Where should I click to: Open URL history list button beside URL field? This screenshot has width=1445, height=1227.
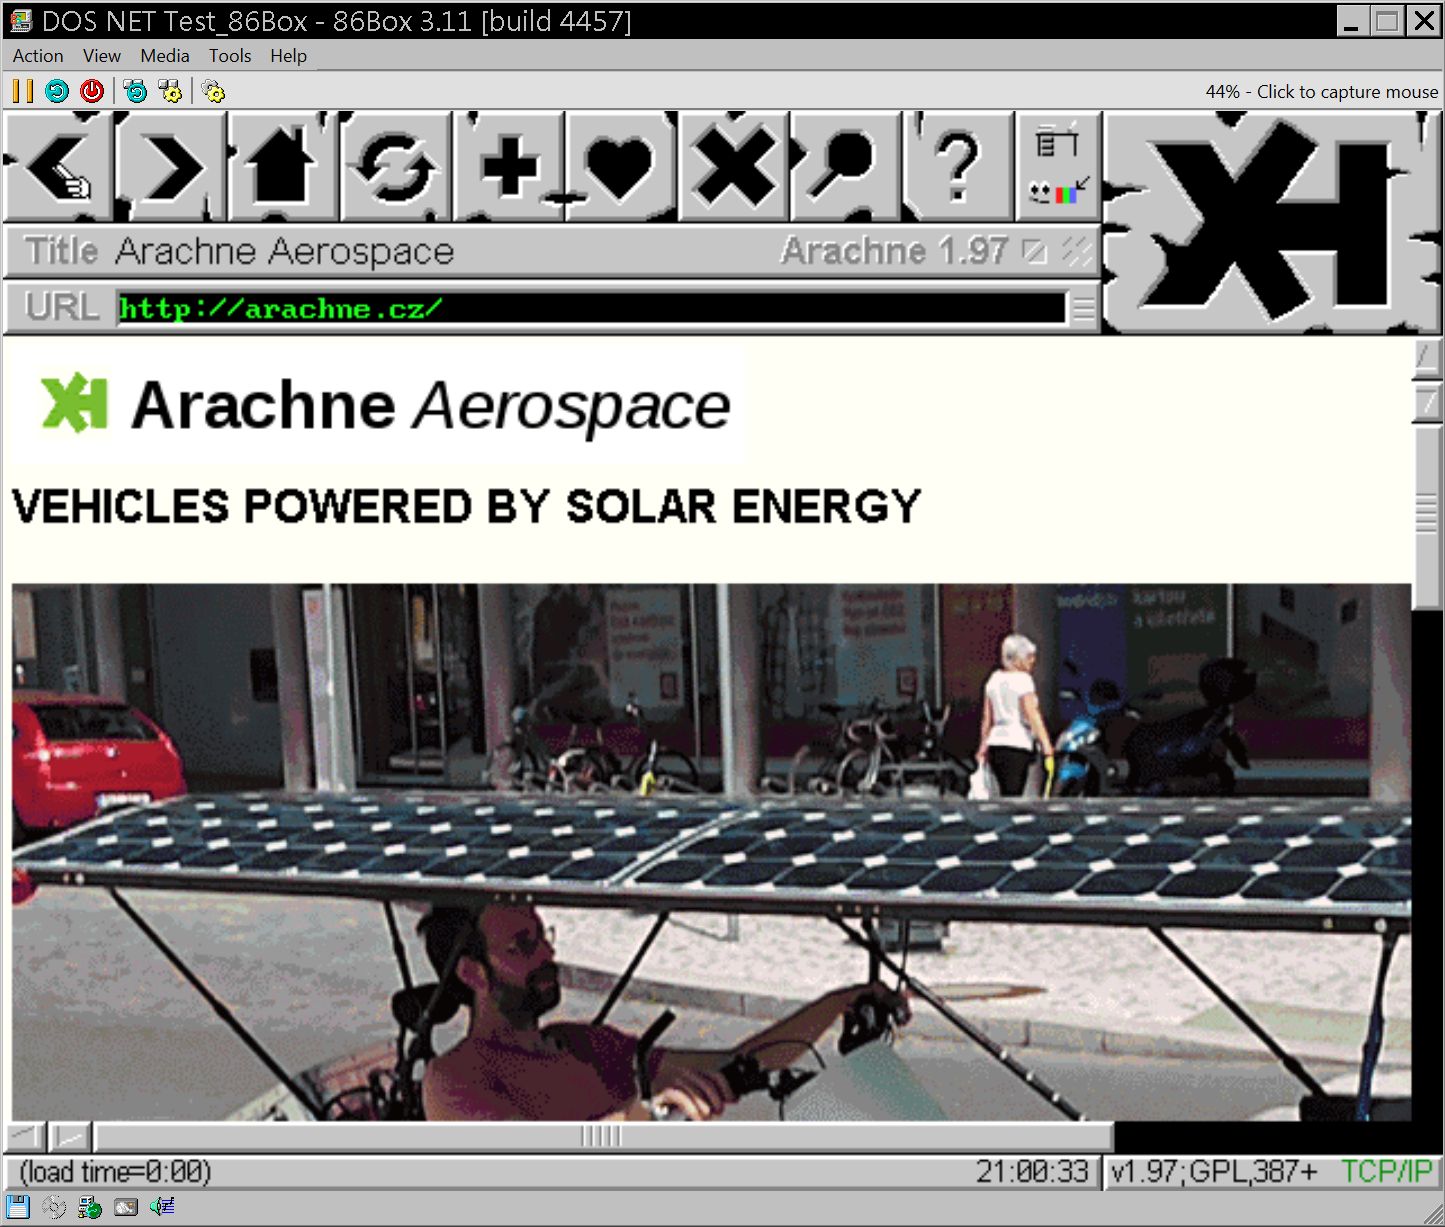tap(1083, 308)
